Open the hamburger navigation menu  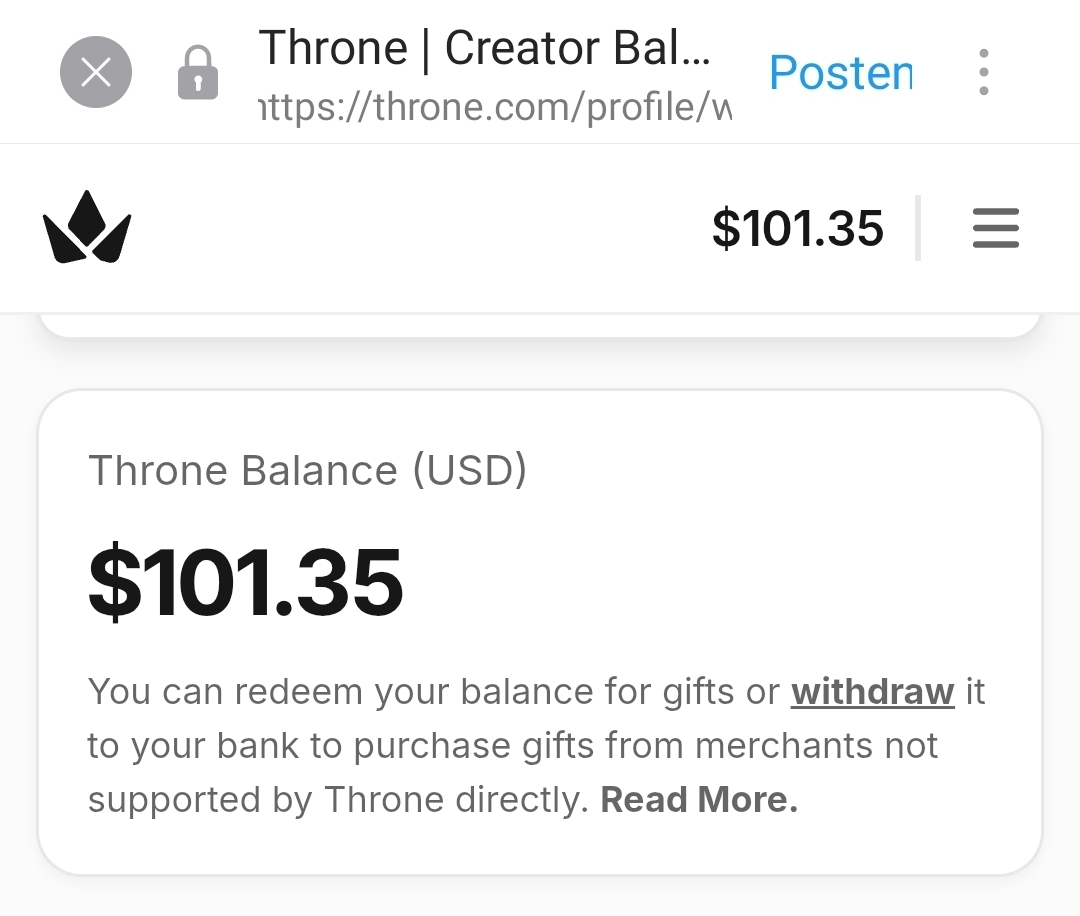click(x=995, y=228)
